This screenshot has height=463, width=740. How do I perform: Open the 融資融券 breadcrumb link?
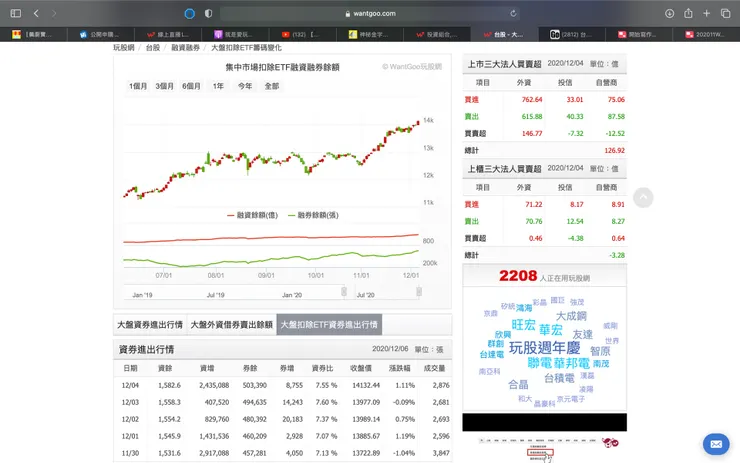185,48
